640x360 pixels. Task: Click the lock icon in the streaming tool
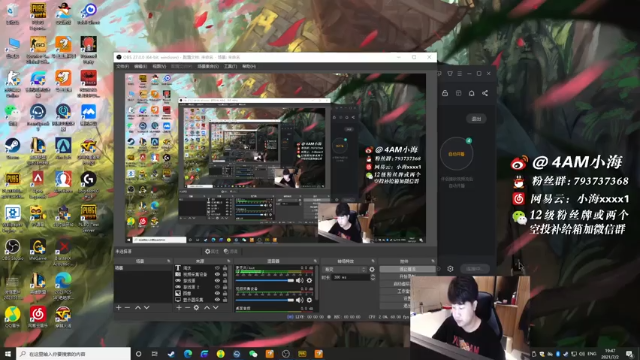(445, 93)
